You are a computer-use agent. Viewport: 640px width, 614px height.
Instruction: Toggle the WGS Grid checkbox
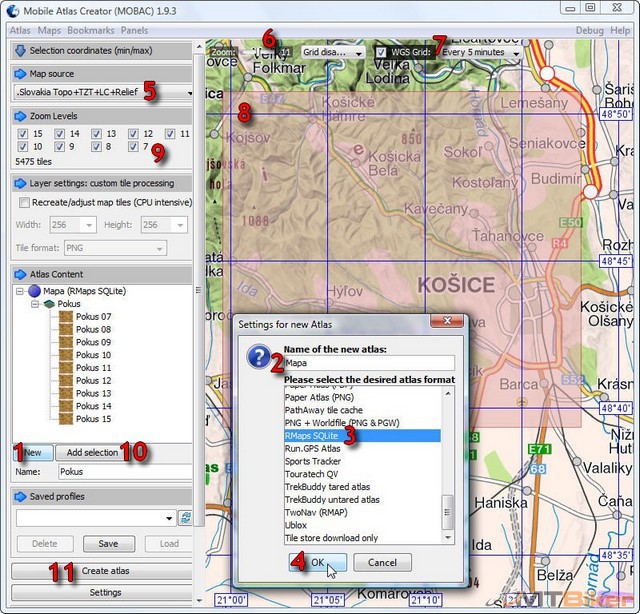pos(381,52)
